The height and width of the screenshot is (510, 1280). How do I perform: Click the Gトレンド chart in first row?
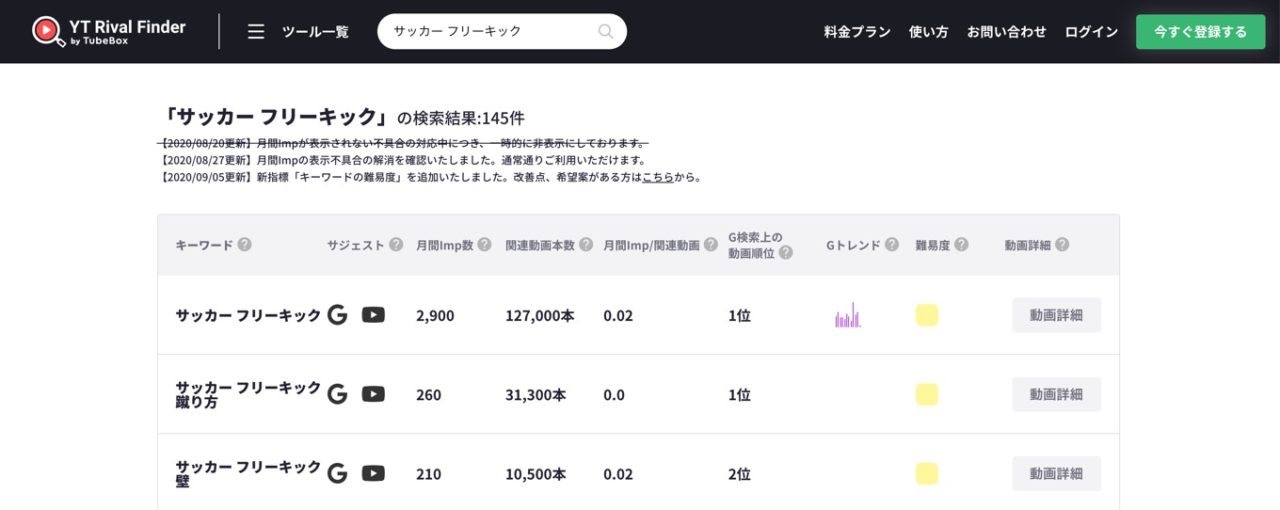(x=848, y=315)
